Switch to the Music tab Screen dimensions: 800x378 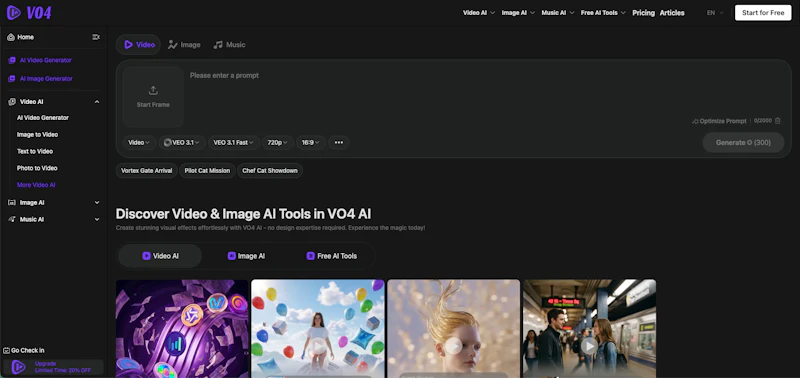point(230,45)
